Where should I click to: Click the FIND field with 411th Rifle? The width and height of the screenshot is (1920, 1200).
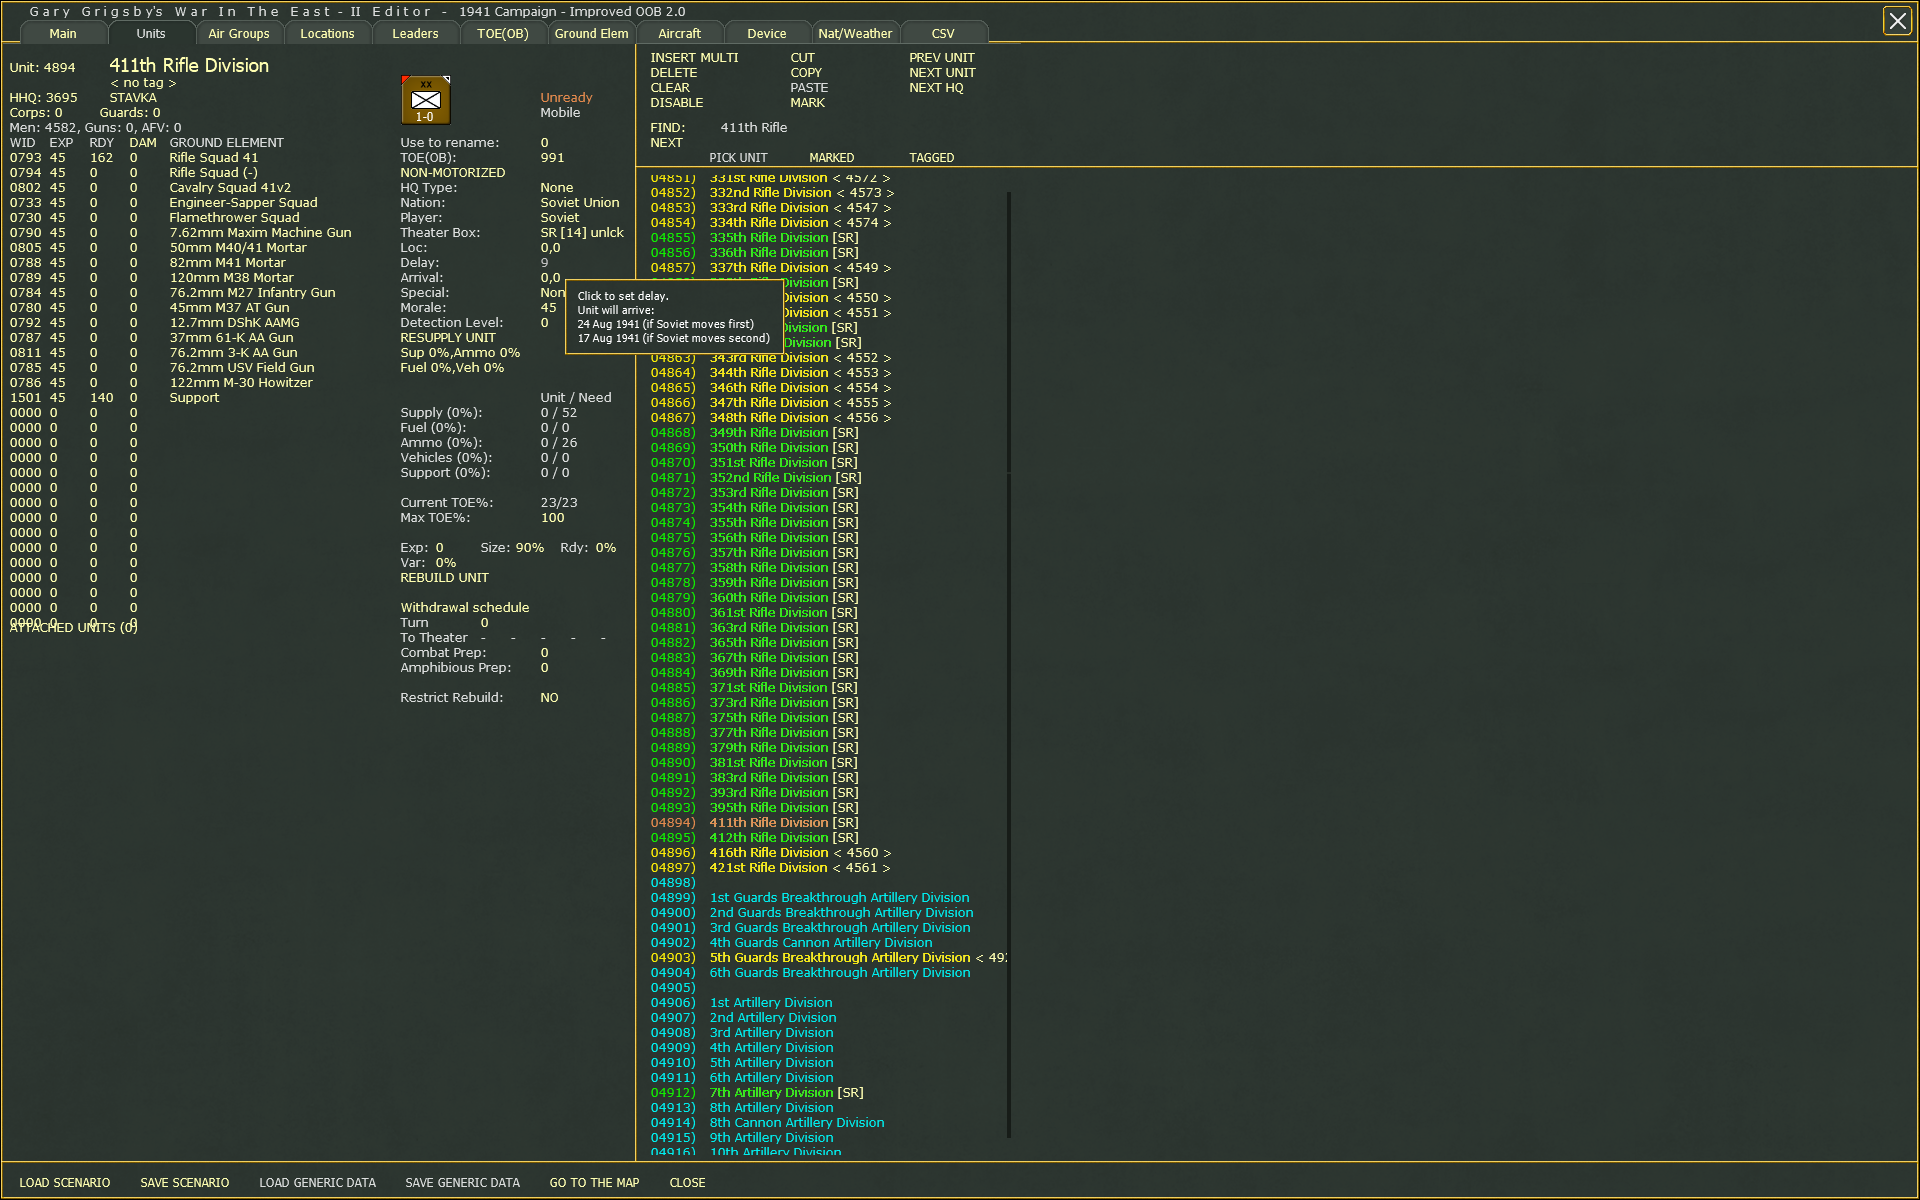[x=754, y=128]
